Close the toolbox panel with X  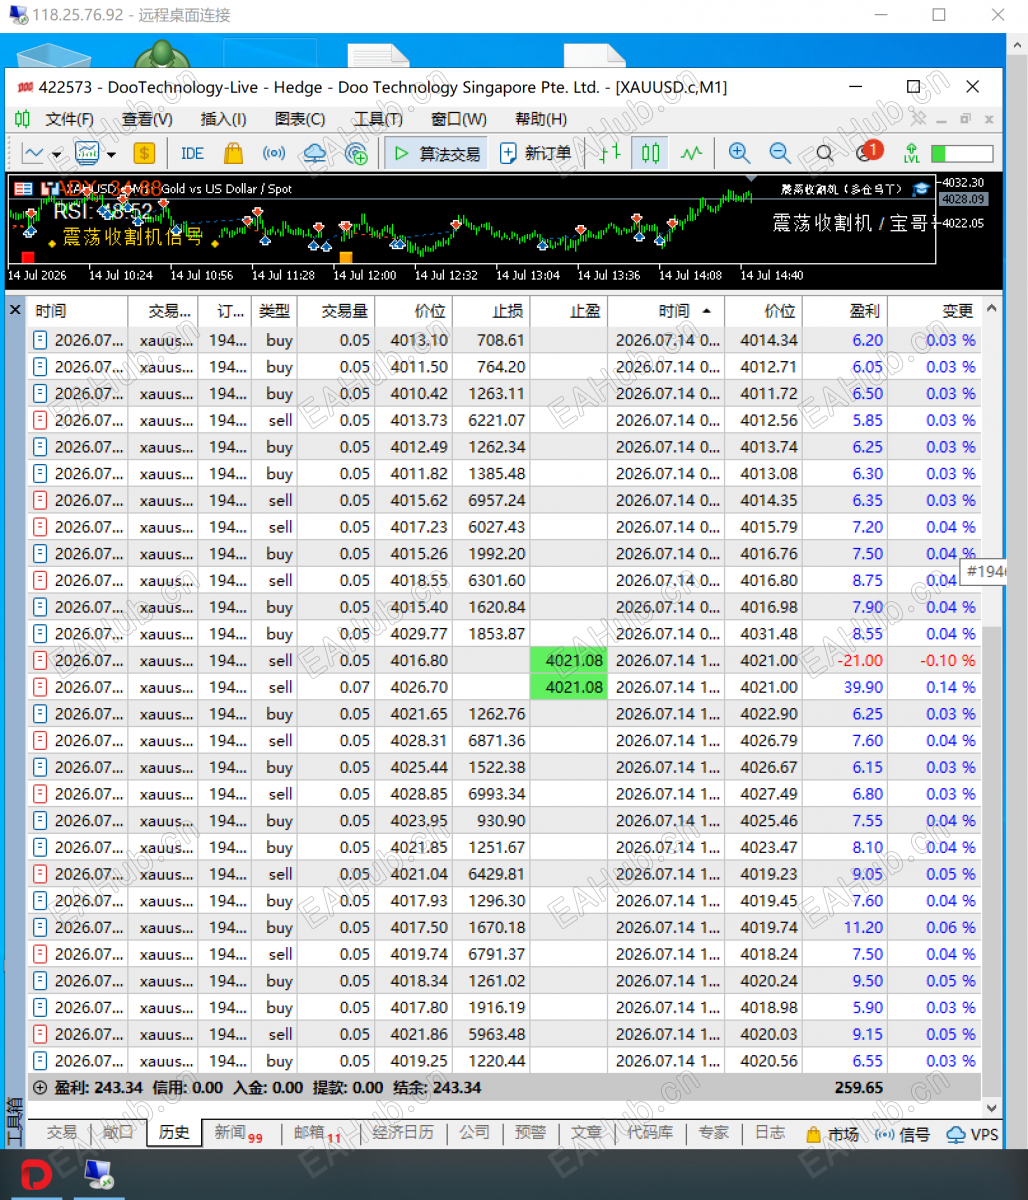(x=15, y=310)
